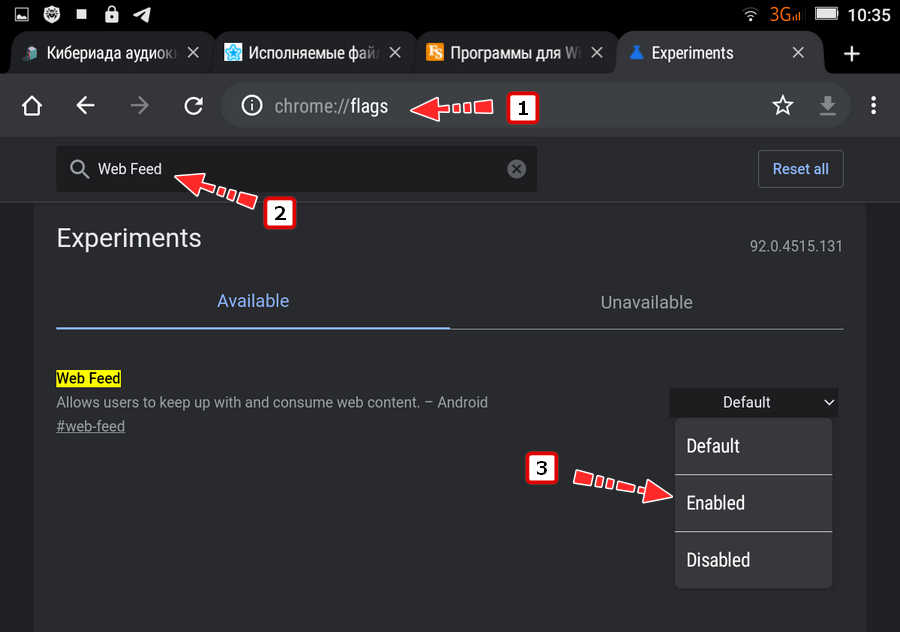Tap the highlighted Web Feed flag title
The image size is (900, 632).
tap(88, 378)
